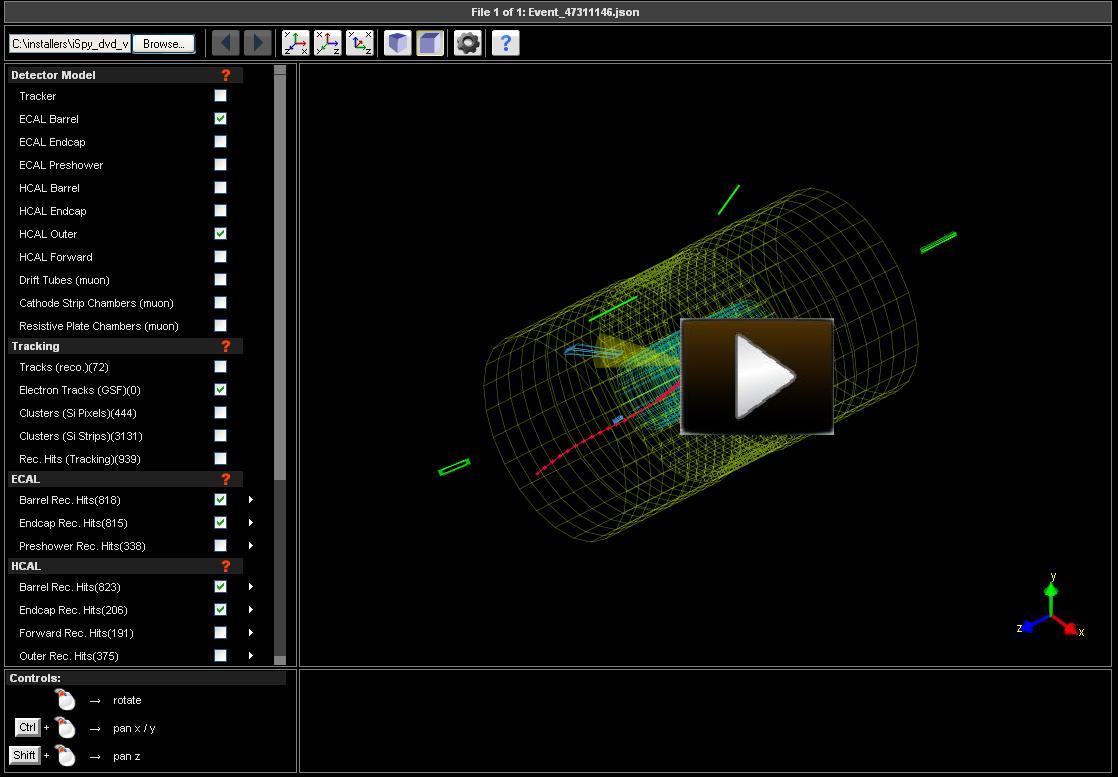Expand ECAL Barrel Rec. Hits arrow
1118x777 pixels.
(x=251, y=500)
